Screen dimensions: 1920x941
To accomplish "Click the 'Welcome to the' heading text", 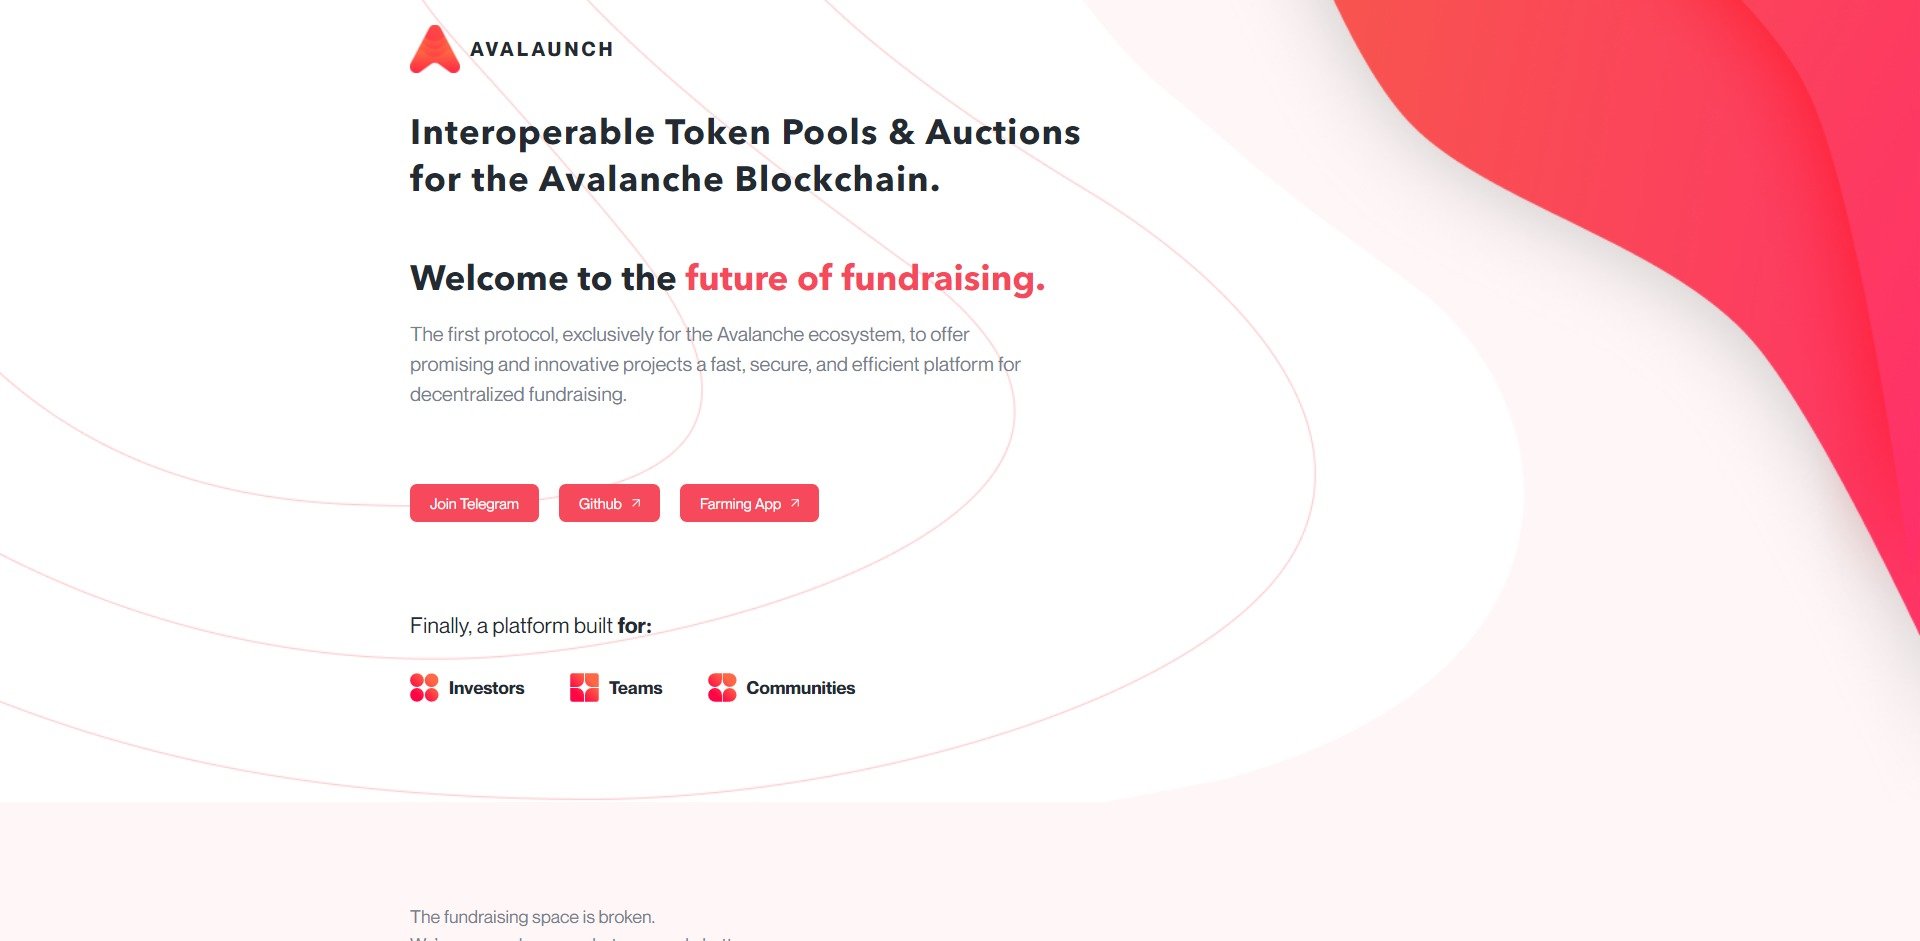I will coord(543,278).
